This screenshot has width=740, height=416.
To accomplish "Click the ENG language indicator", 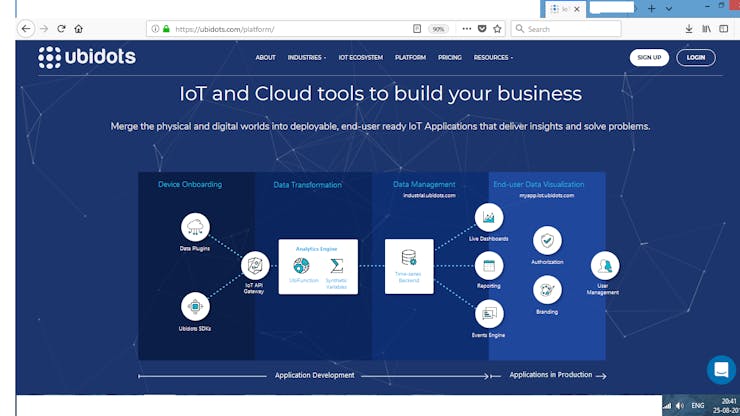I will (x=698, y=406).
